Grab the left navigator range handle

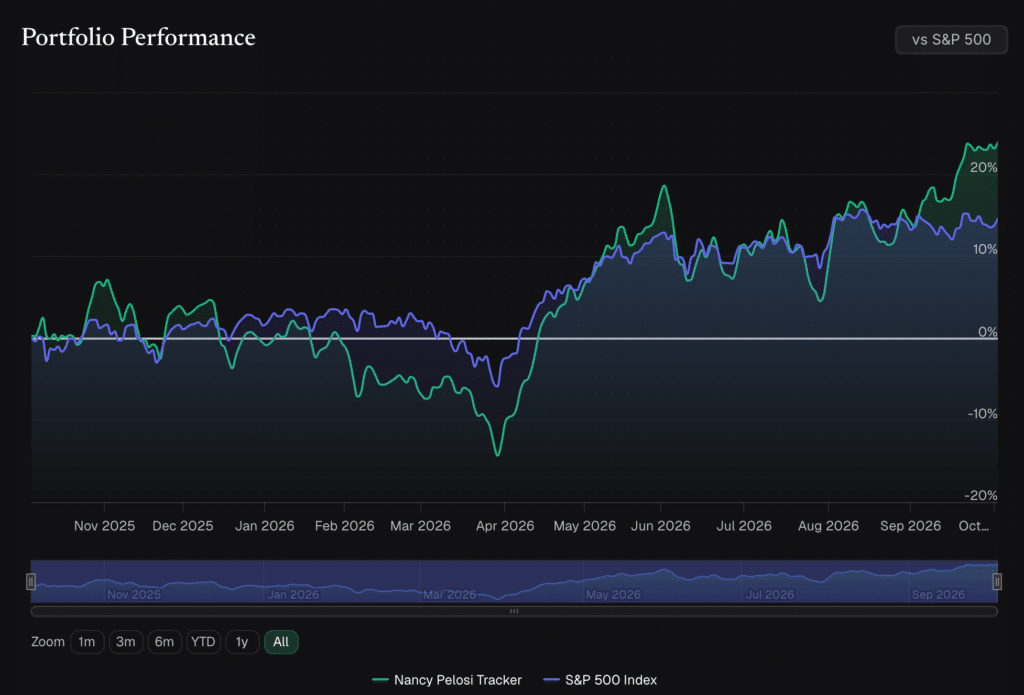pos(31,581)
